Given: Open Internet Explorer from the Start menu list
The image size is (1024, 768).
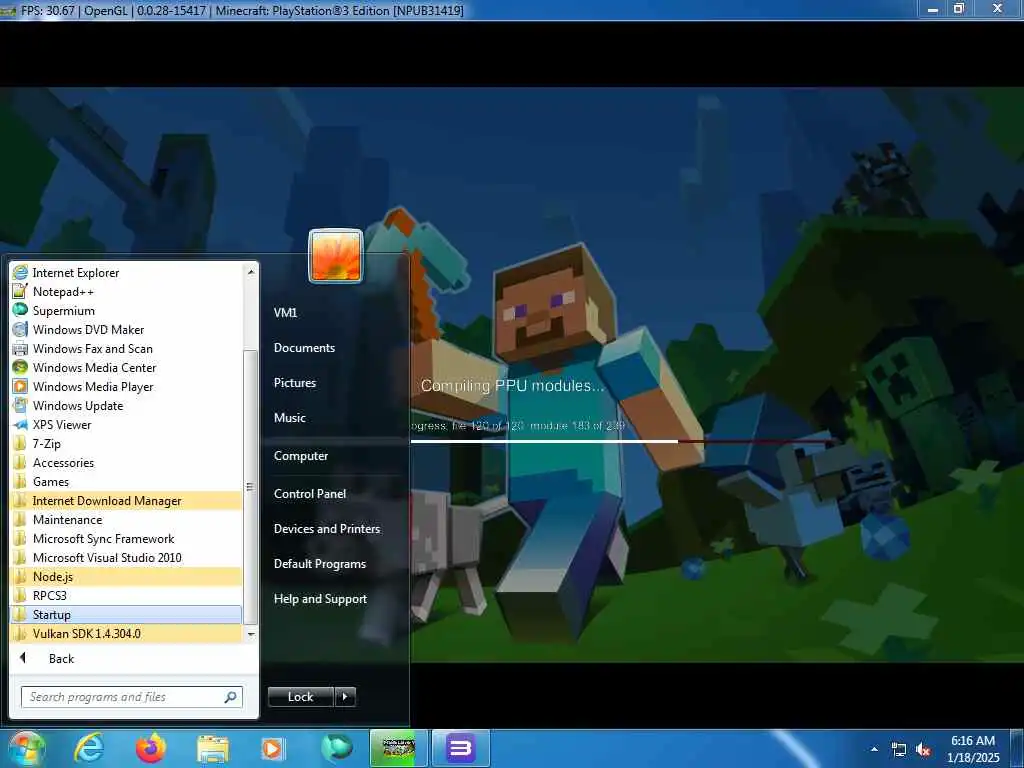Looking at the screenshot, I should point(125,272).
